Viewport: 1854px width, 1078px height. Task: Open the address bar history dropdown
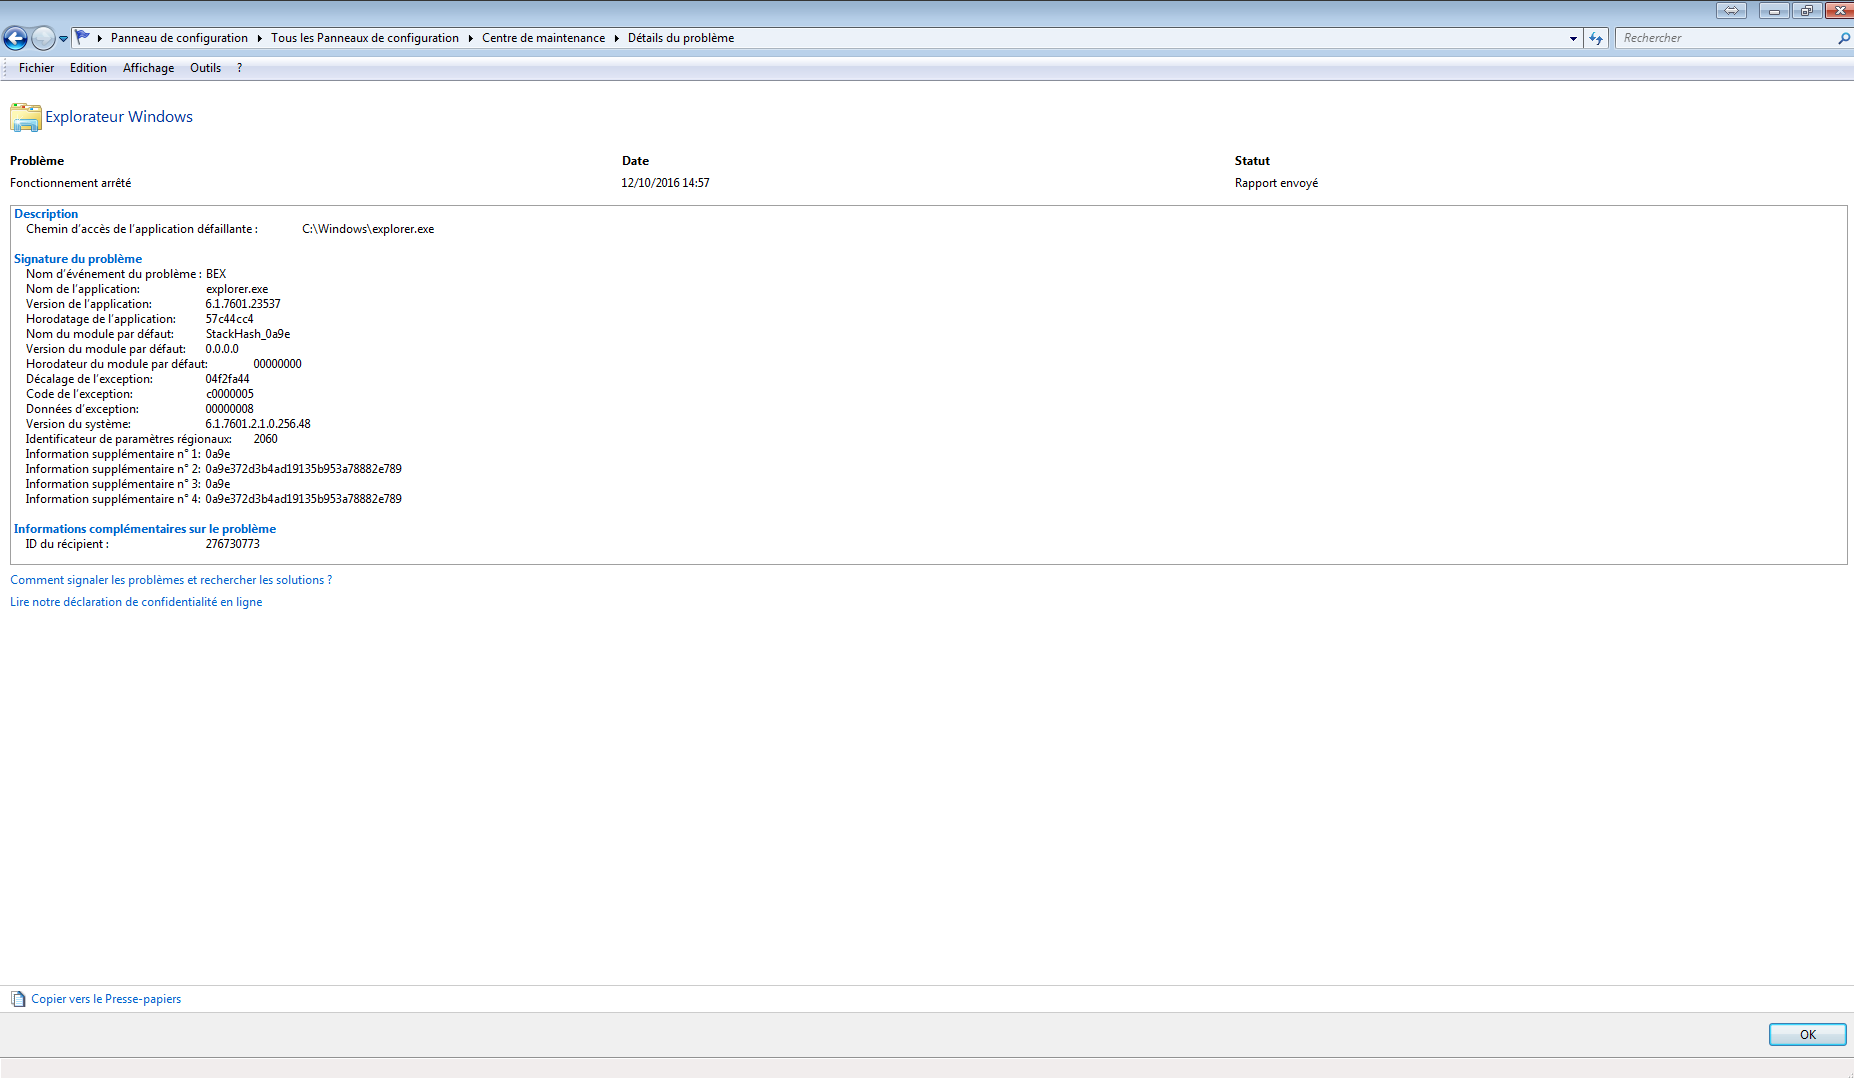click(x=1574, y=38)
